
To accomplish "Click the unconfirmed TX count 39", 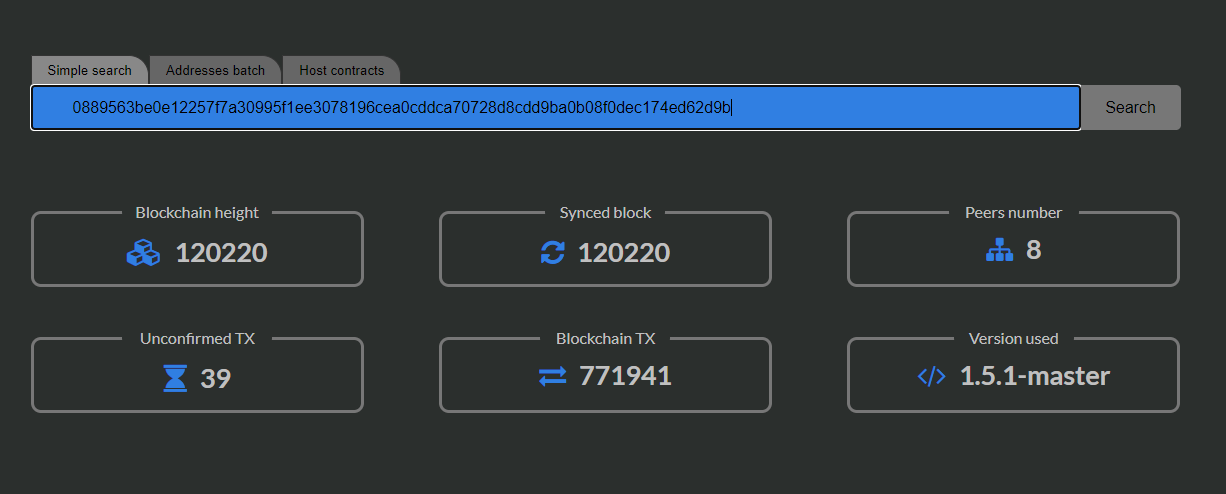I will pos(216,379).
